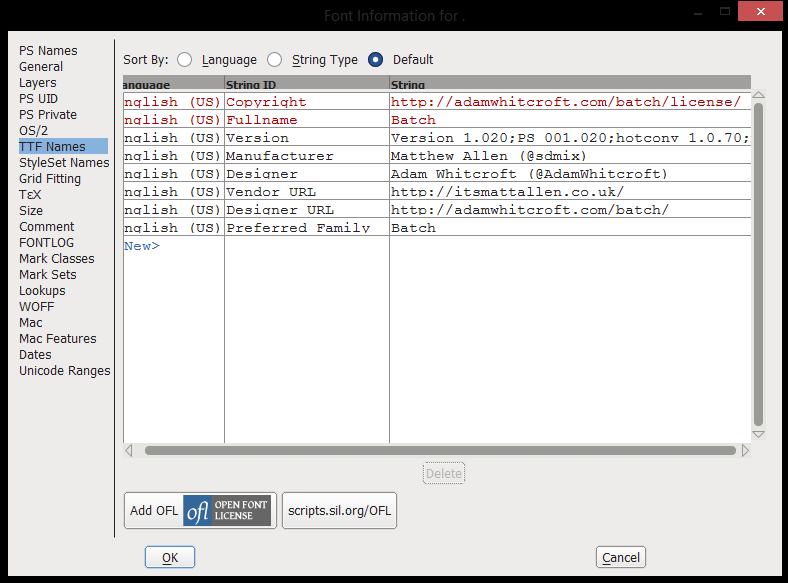Open the PS Names section
788x583 pixels.
click(x=48, y=51)
